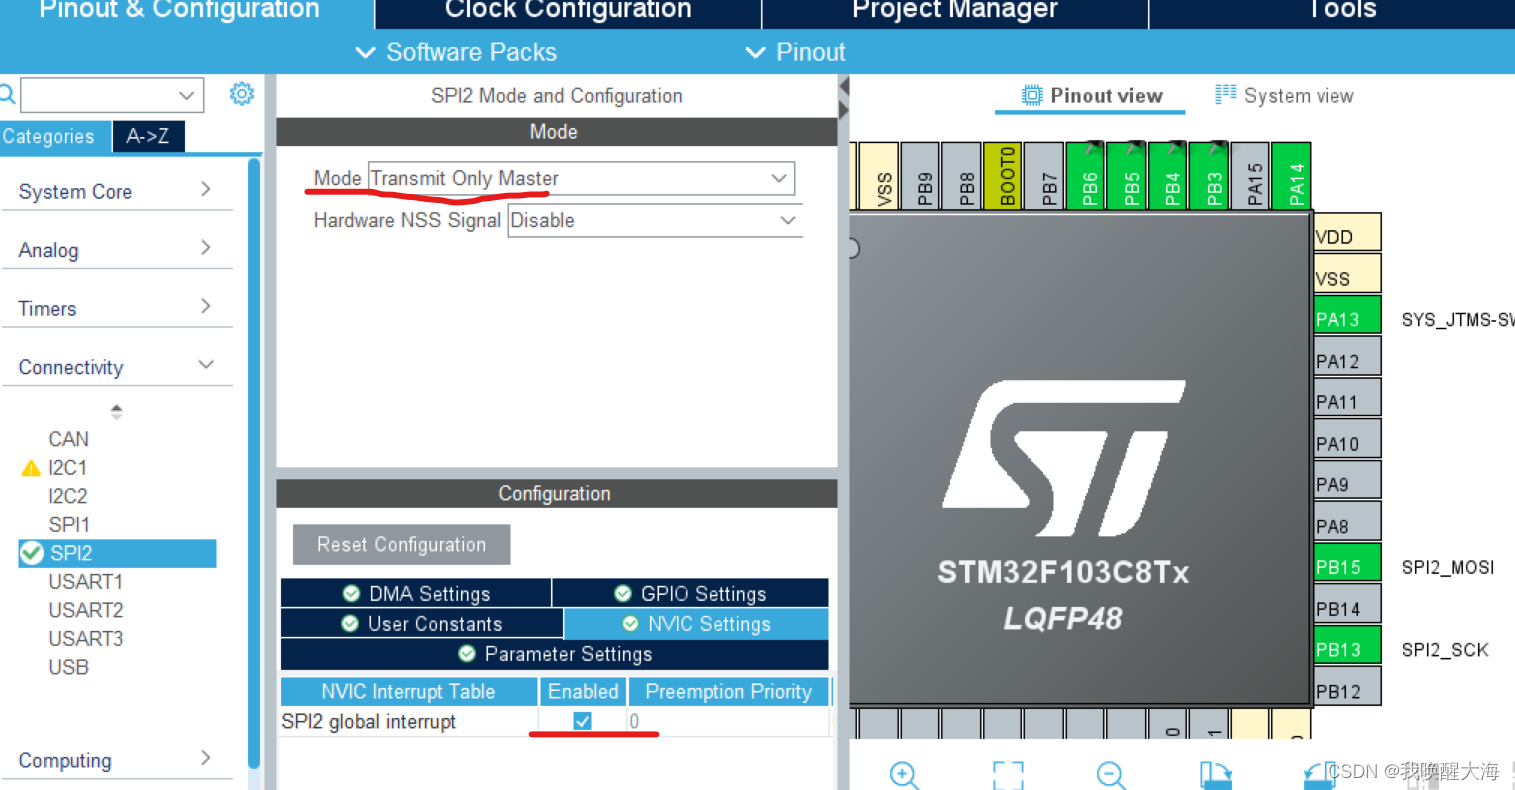Screen dimensions: 1515x790
Task: Click inside the component search field
Action: click(105, 93)
